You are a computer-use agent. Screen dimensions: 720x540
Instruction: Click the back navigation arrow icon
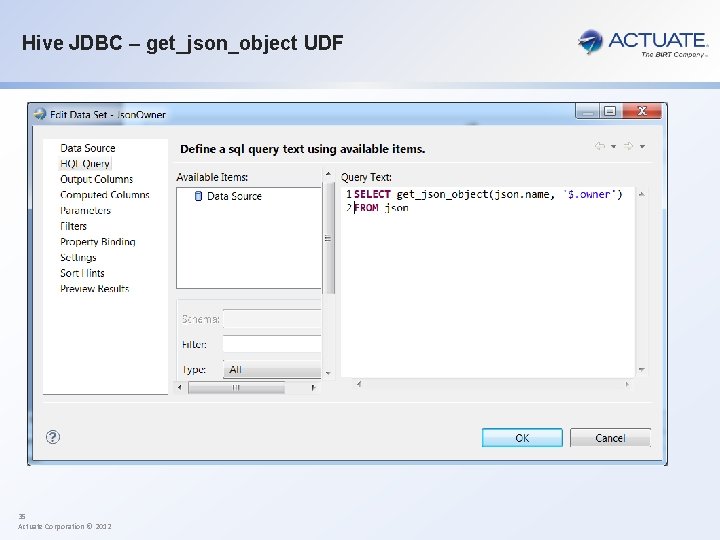click(600, 146)
